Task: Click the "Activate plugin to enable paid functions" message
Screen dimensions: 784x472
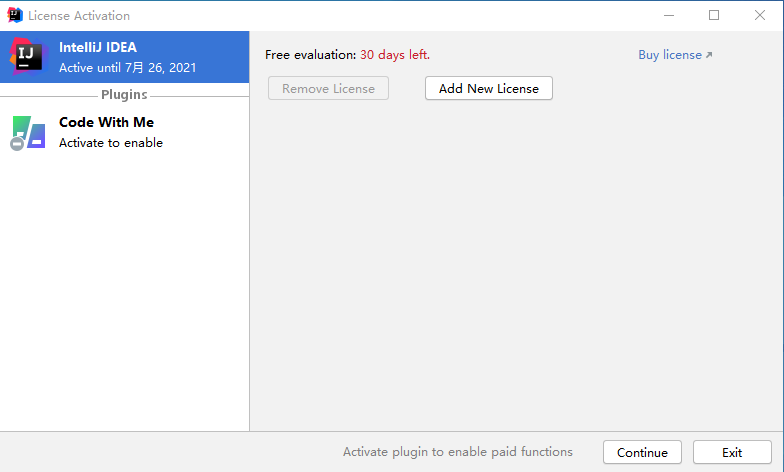Action: coord(458,452)
